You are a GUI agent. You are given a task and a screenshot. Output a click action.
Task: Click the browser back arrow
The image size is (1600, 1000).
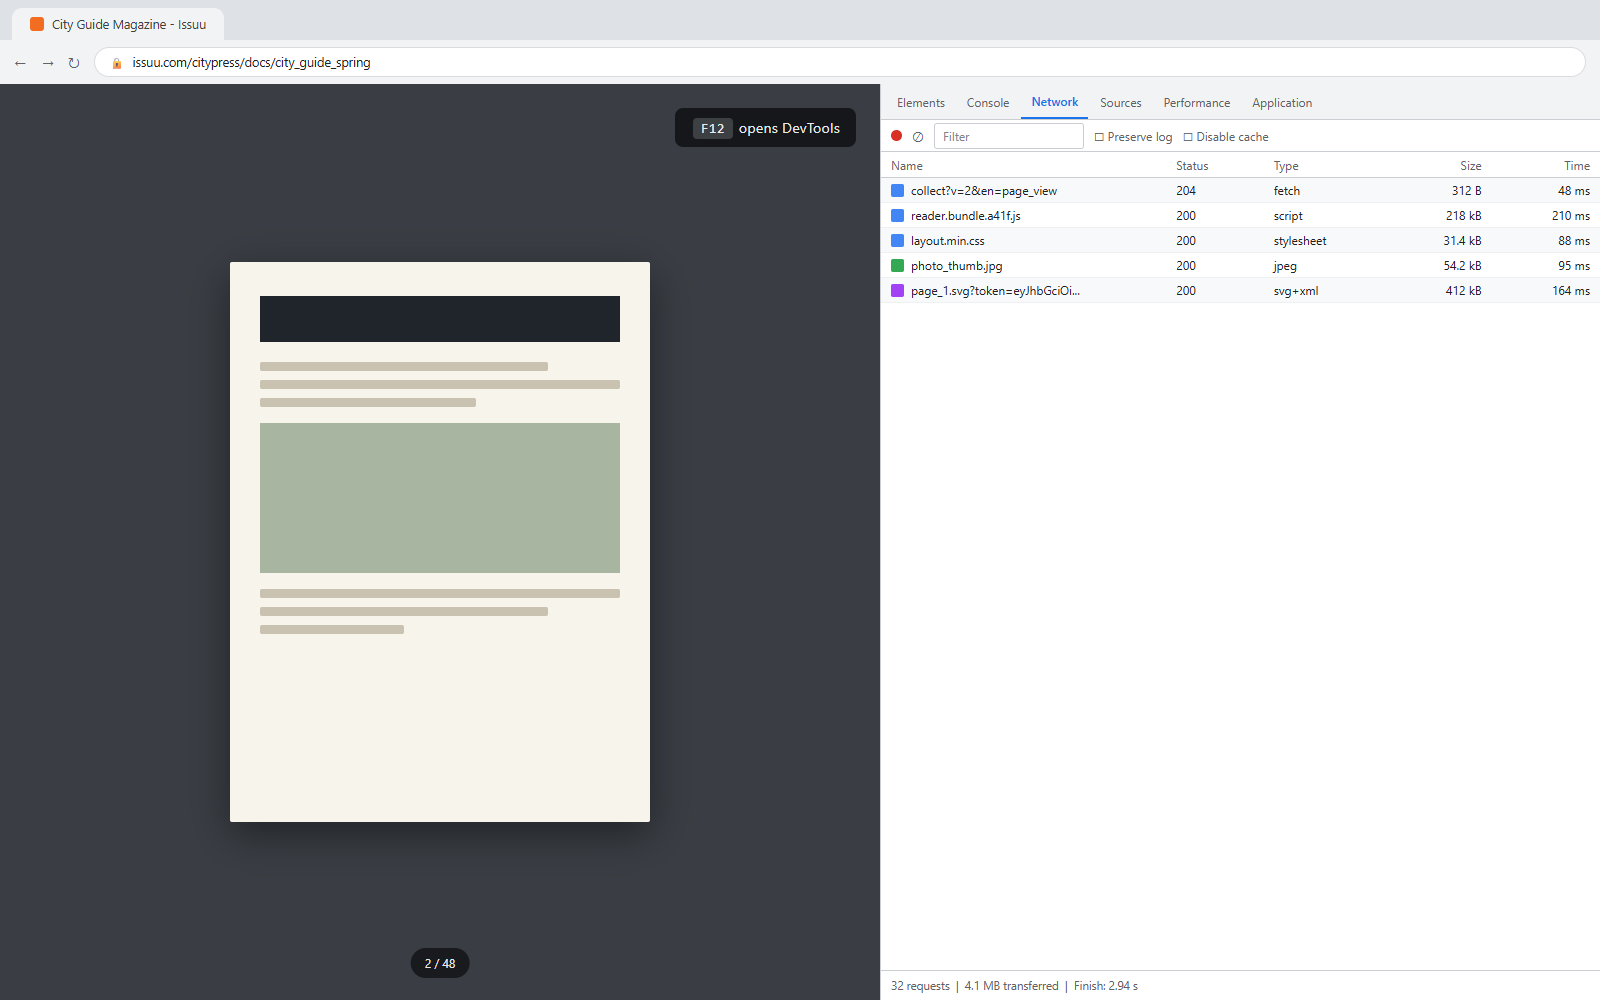20,63
